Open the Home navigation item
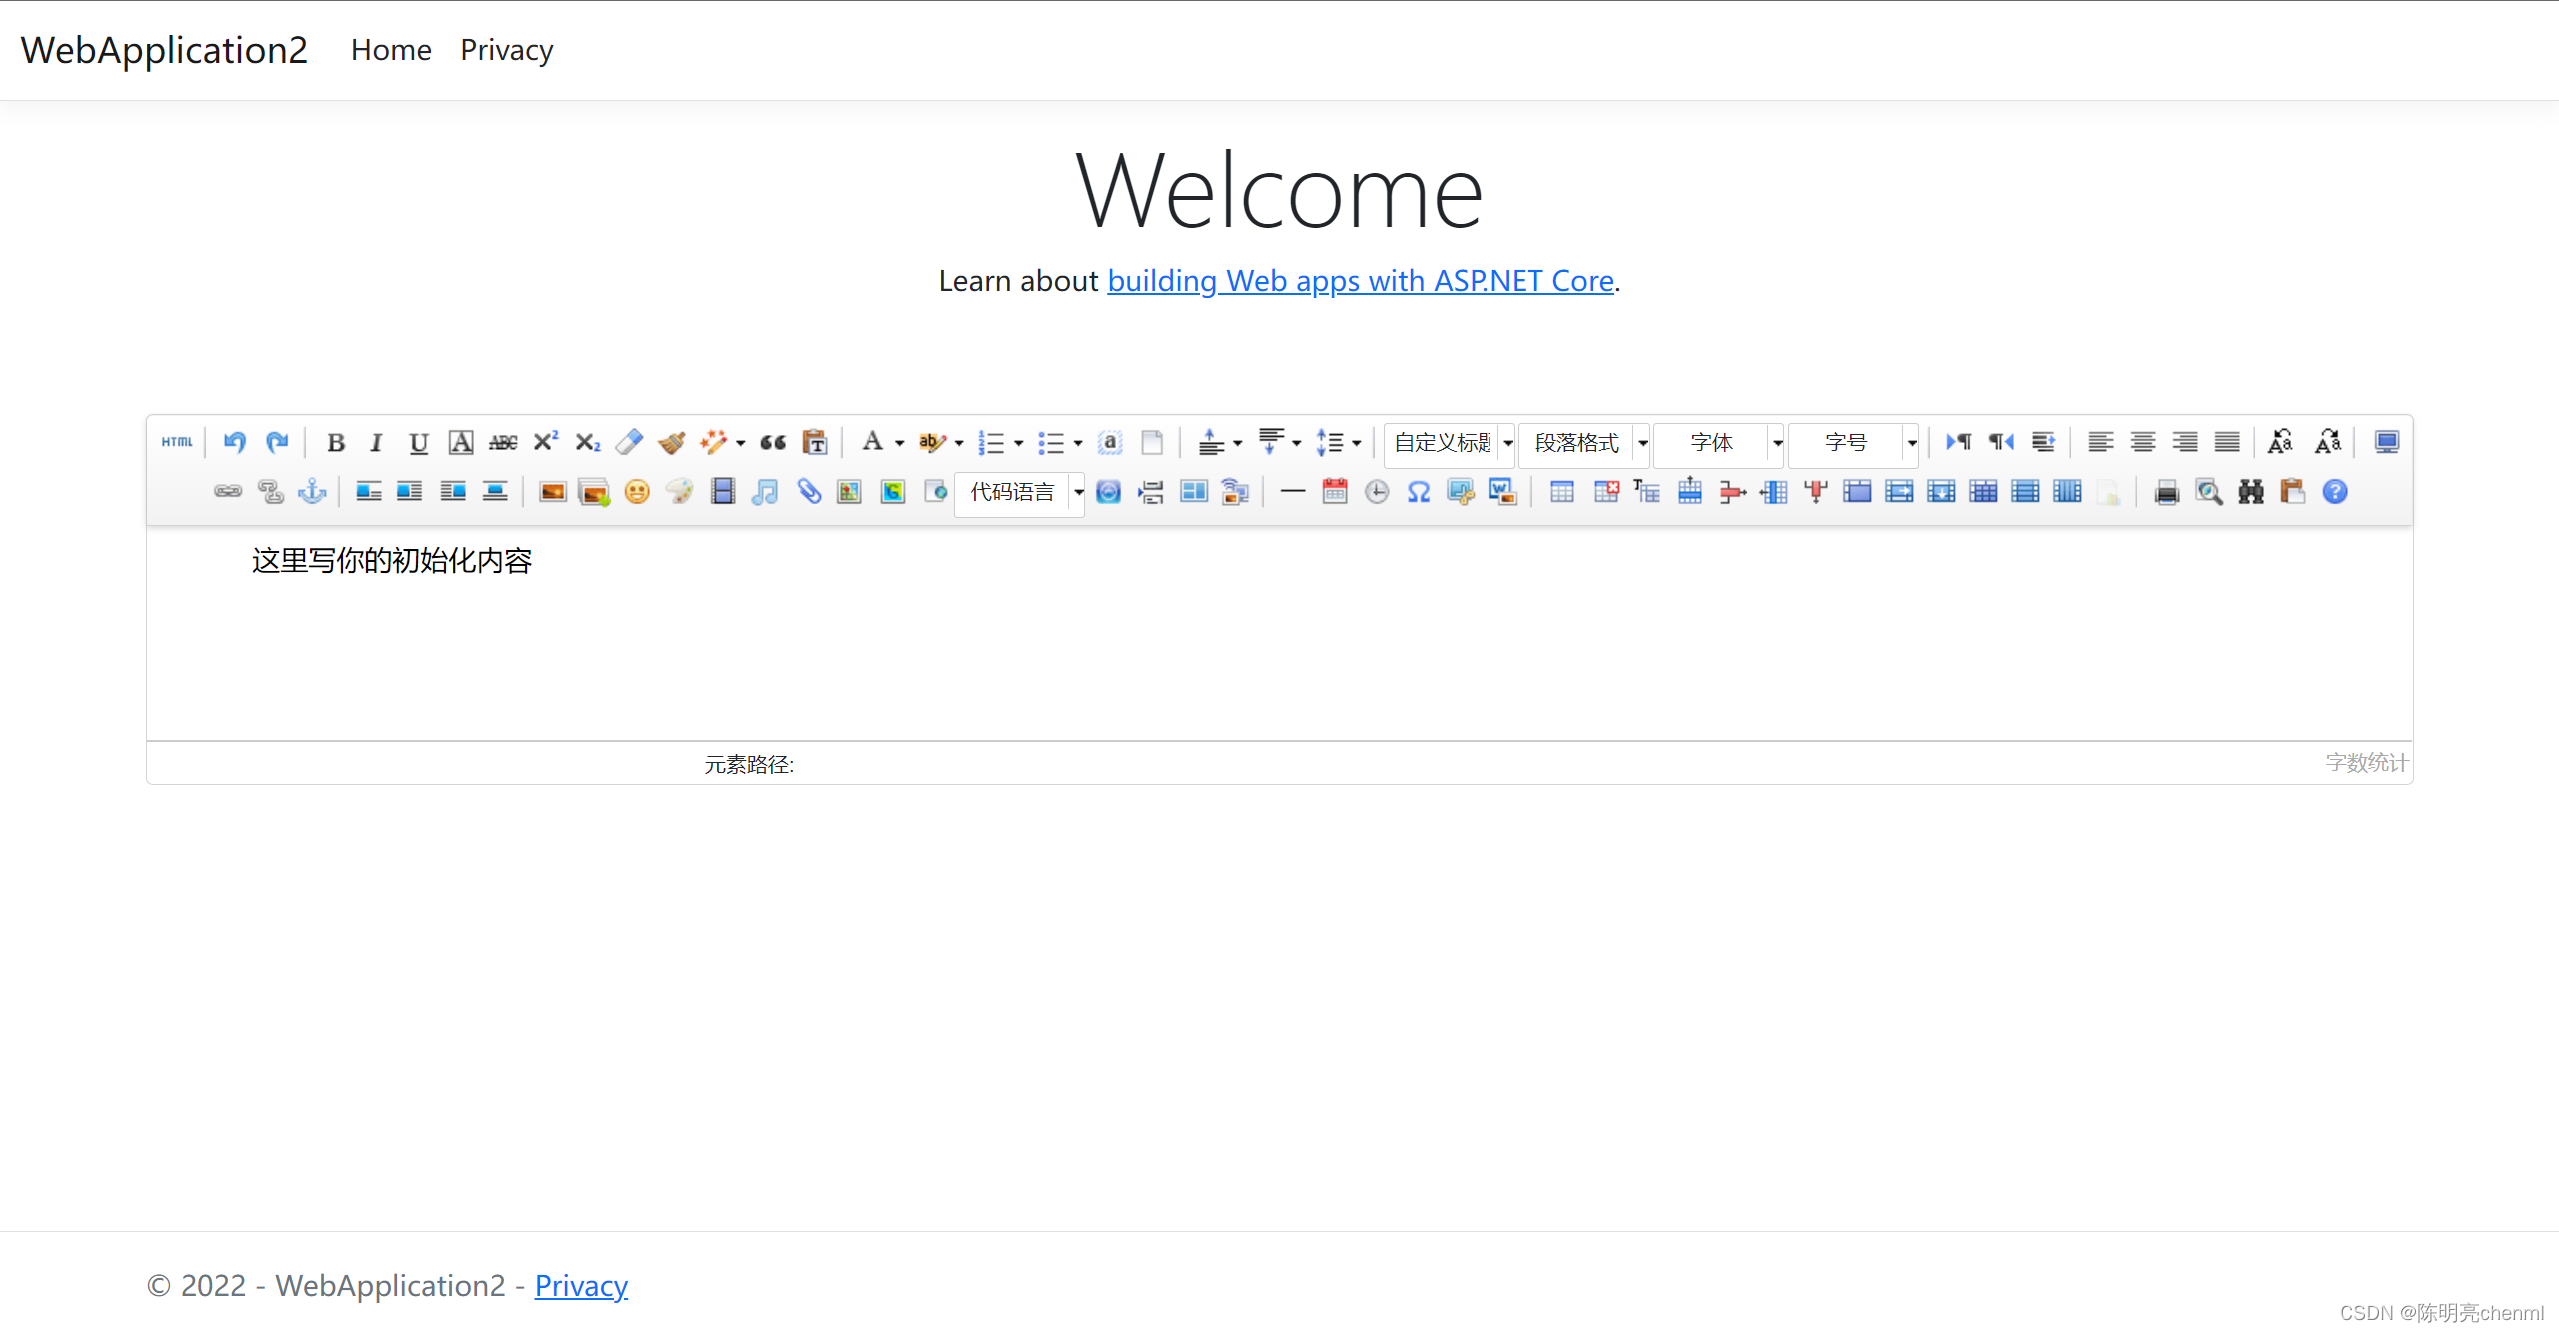This screenshot has height=1332, width=2559. pyautogui.click(x=391, y=50)
